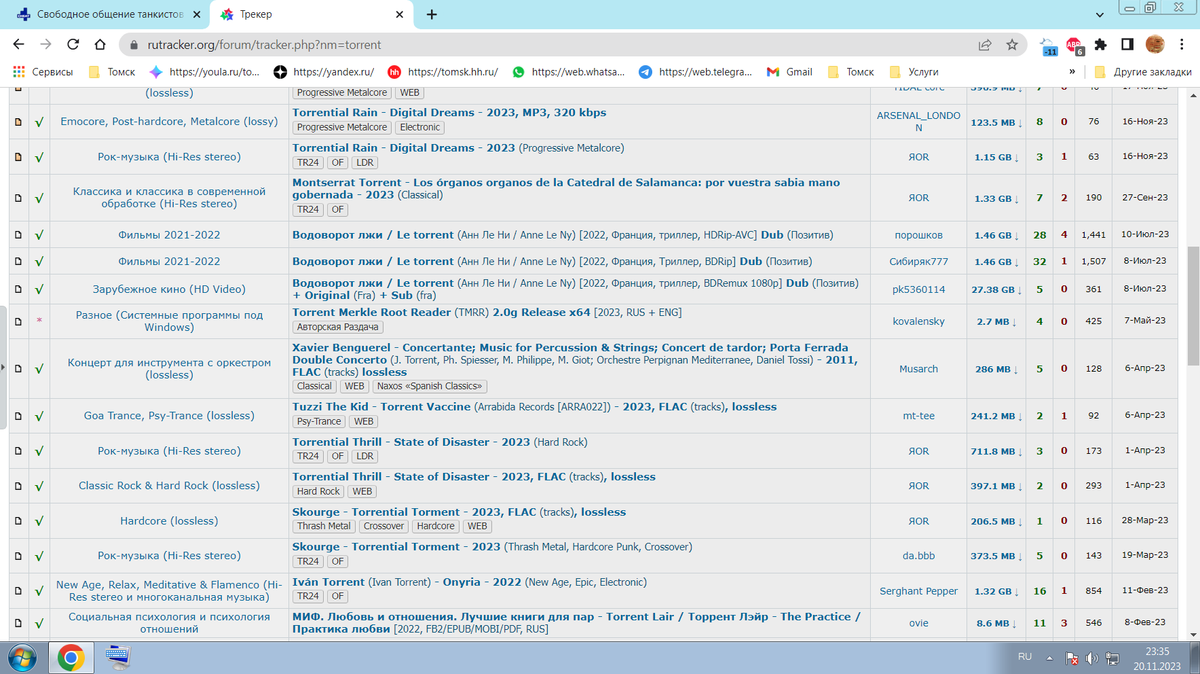
Task: Open a new browser tab
Action: point(431,15)
